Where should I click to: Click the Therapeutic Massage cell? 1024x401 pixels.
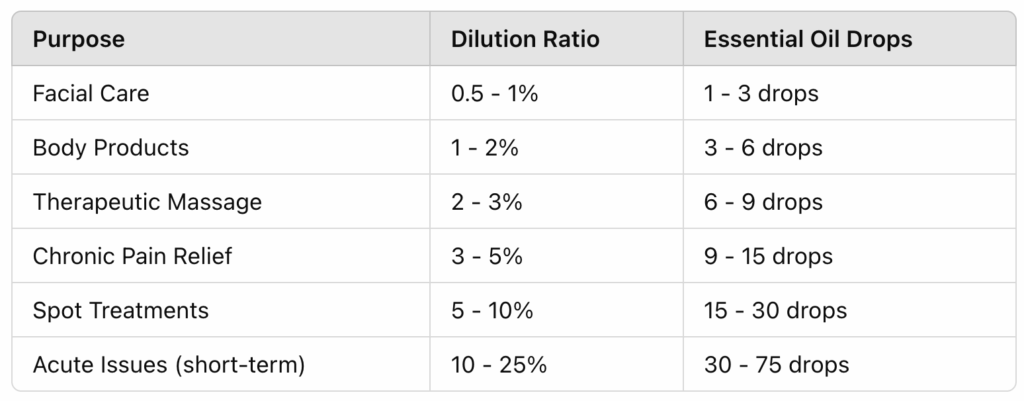point(147,202)
